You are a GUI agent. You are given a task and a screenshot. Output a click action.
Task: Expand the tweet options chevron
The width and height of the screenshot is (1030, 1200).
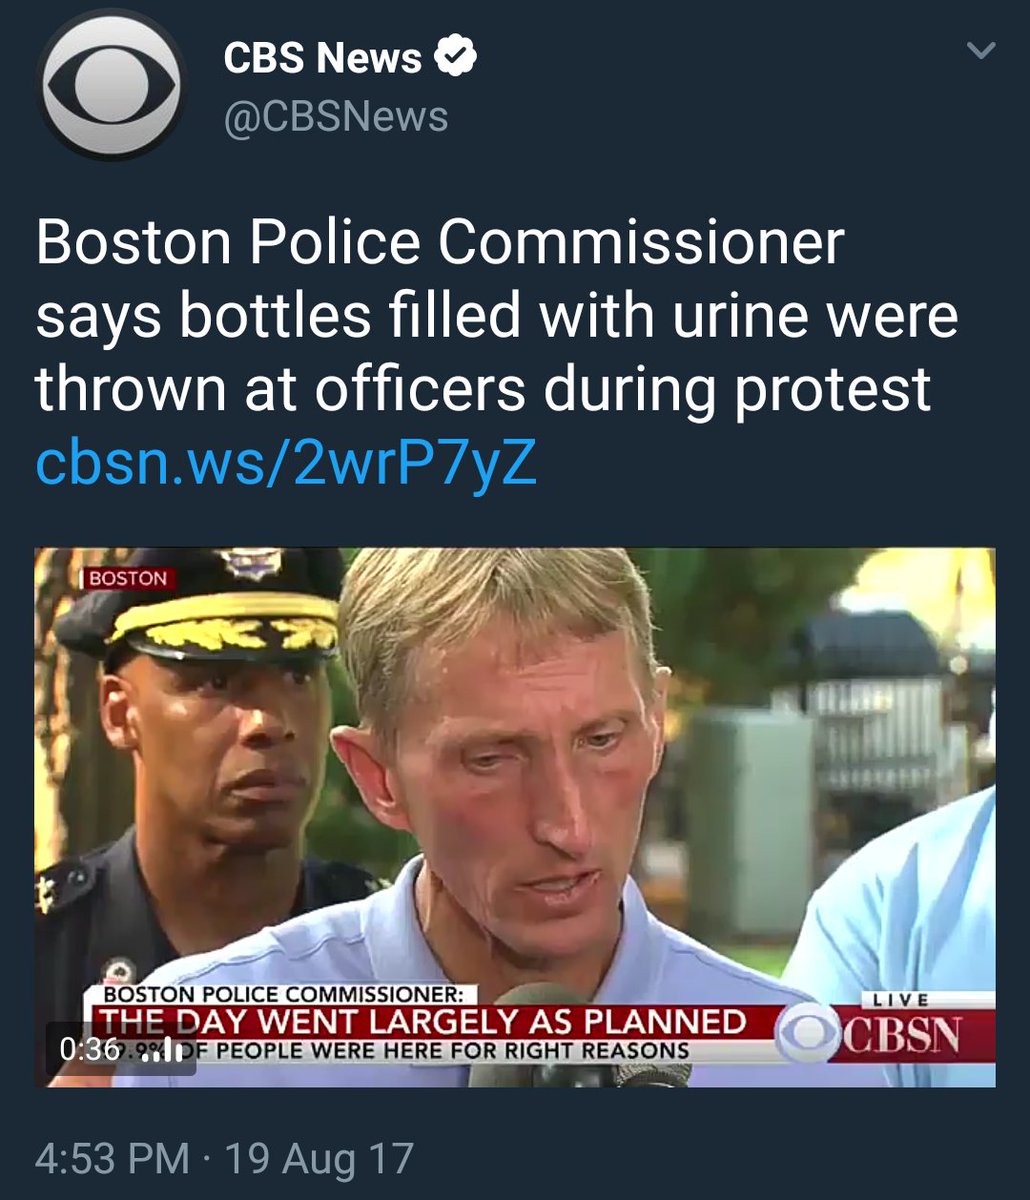coord(983,50)
